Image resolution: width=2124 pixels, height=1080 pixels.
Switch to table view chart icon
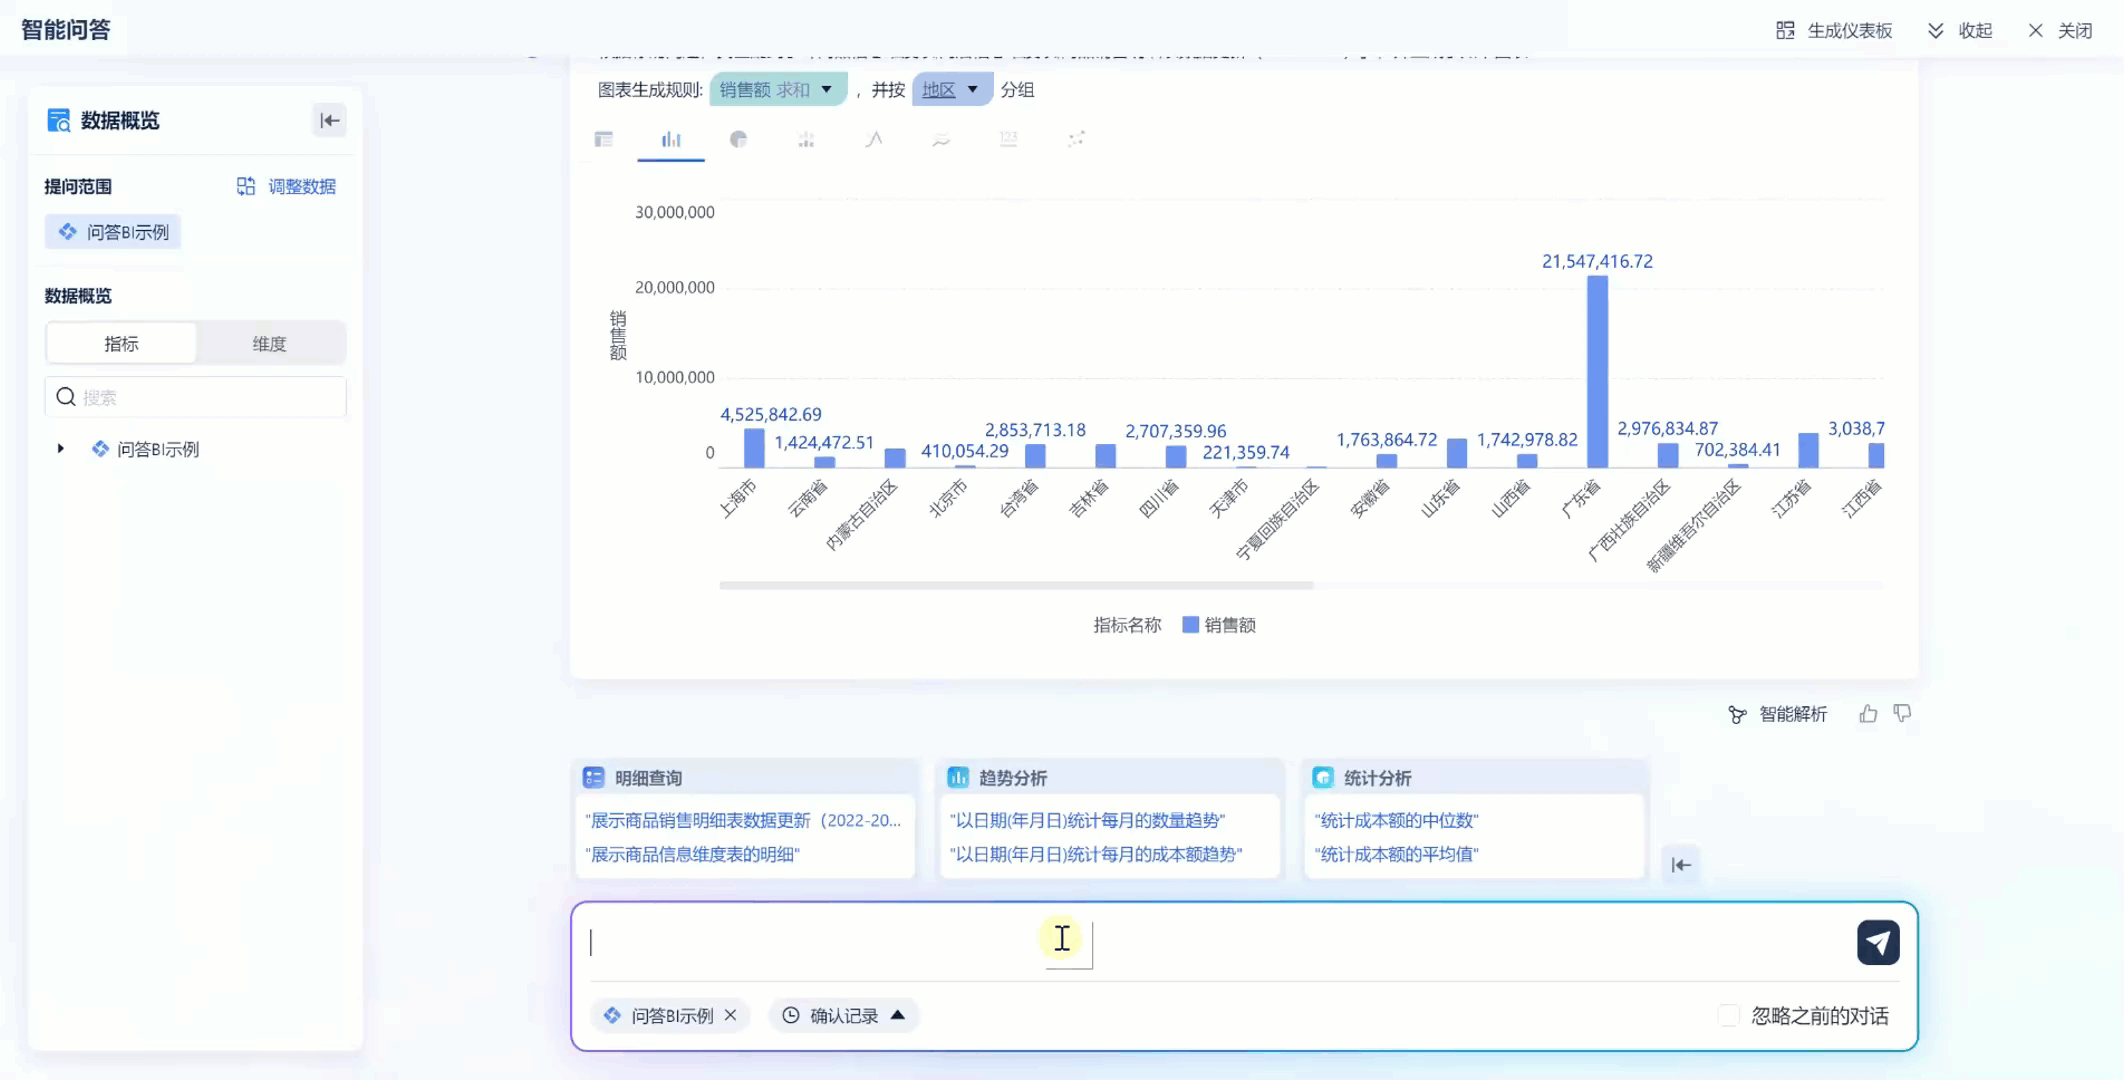[603, 139]
